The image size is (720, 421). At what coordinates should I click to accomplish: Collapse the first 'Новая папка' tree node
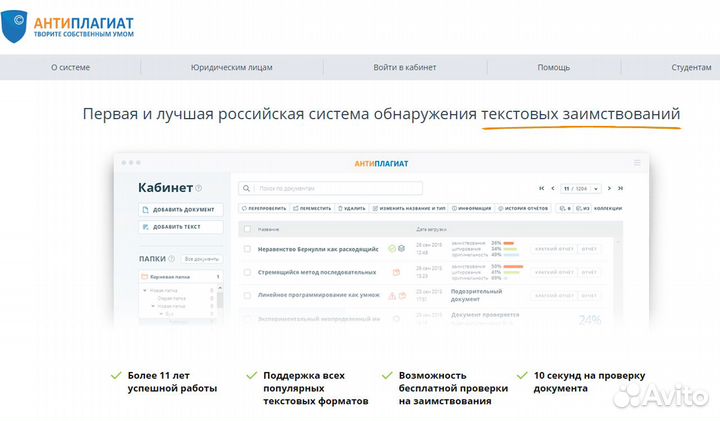click(x=145, y=291)
